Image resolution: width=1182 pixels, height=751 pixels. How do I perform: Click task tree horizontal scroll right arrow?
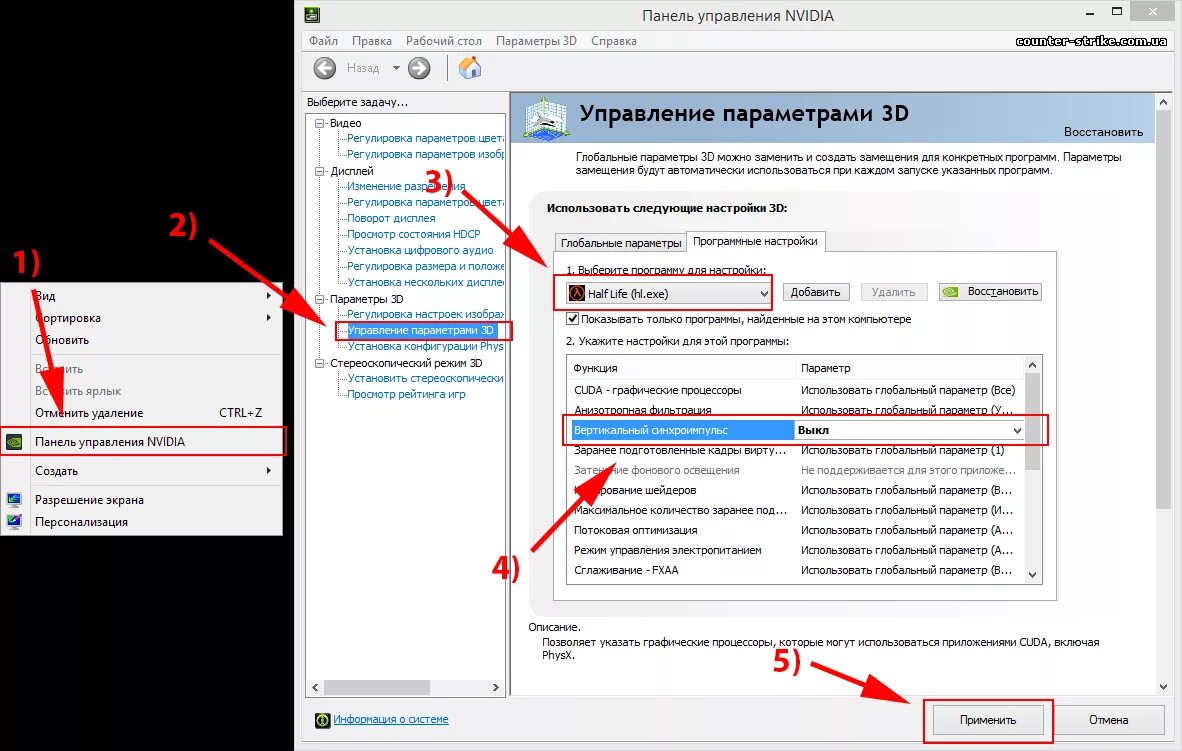point(495,688)
